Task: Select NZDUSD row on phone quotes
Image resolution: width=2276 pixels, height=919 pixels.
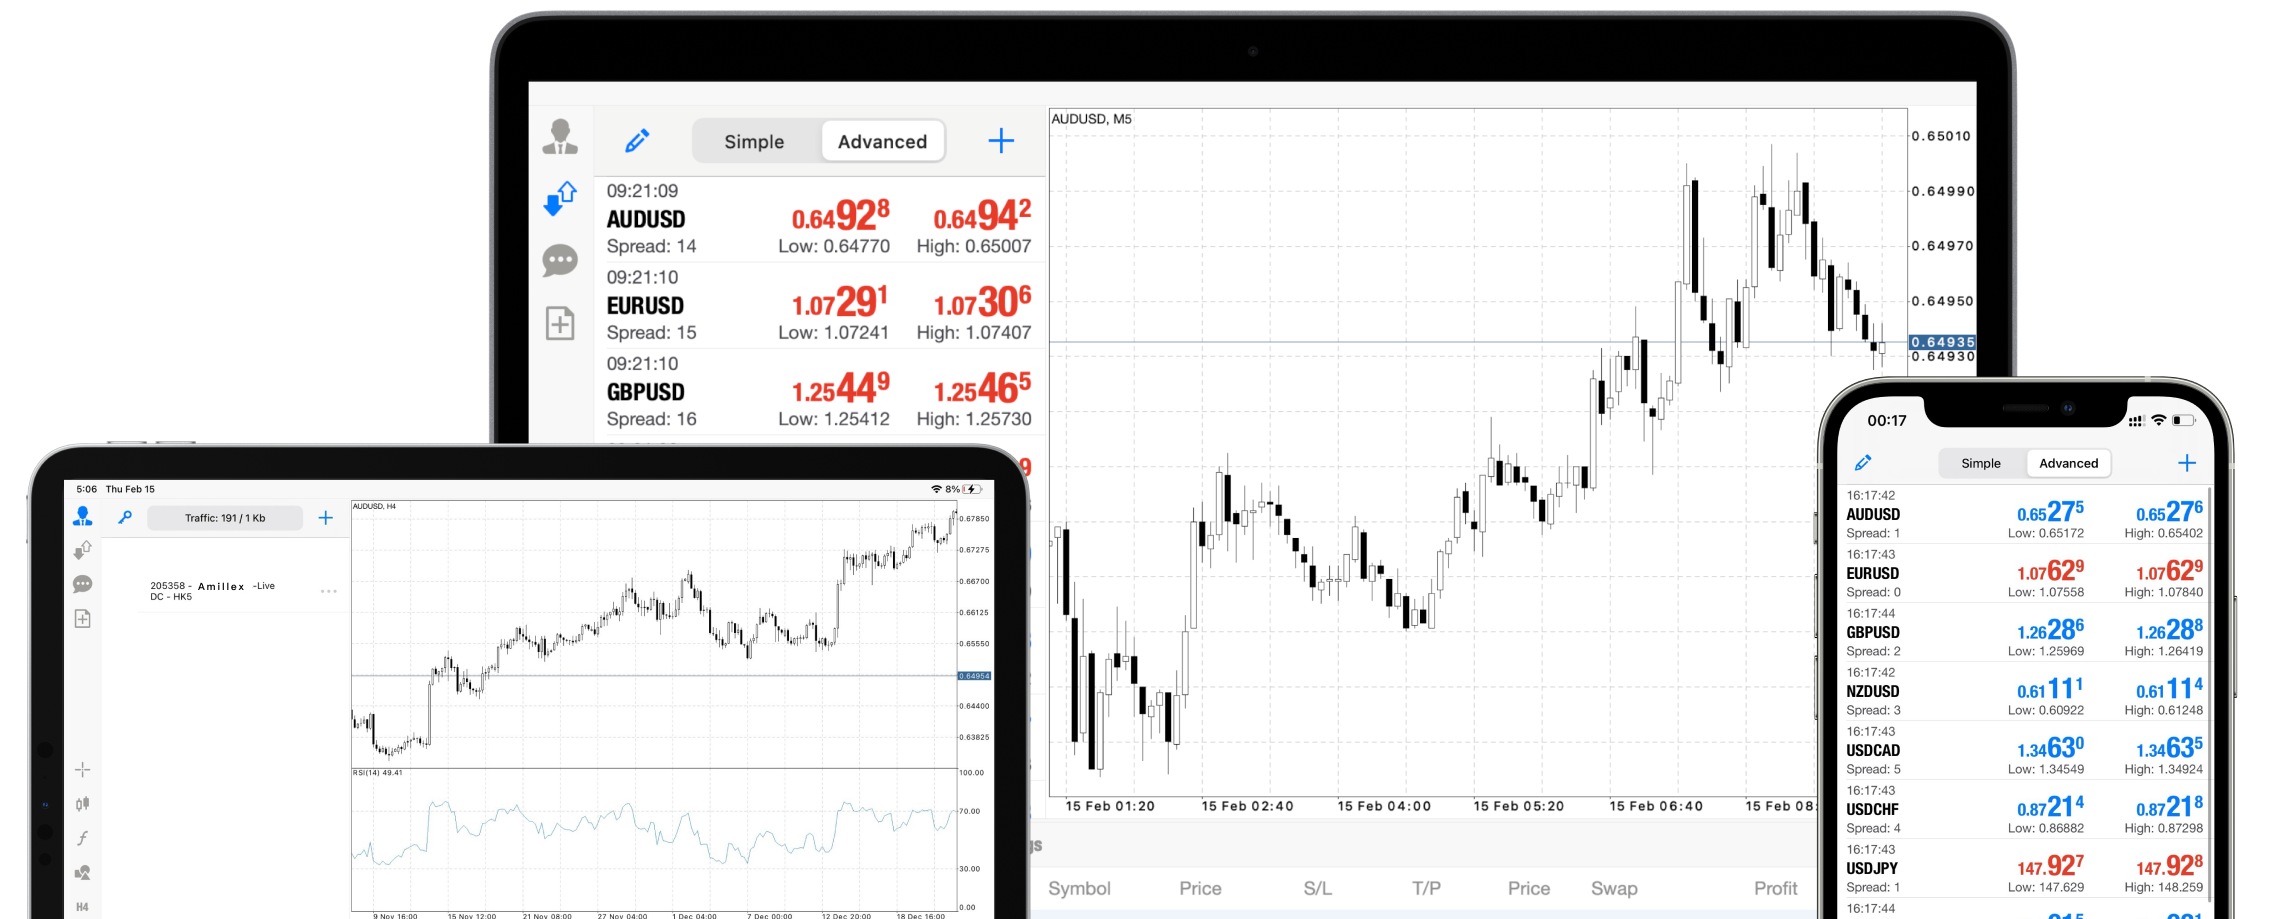Action: [2024, 691]
